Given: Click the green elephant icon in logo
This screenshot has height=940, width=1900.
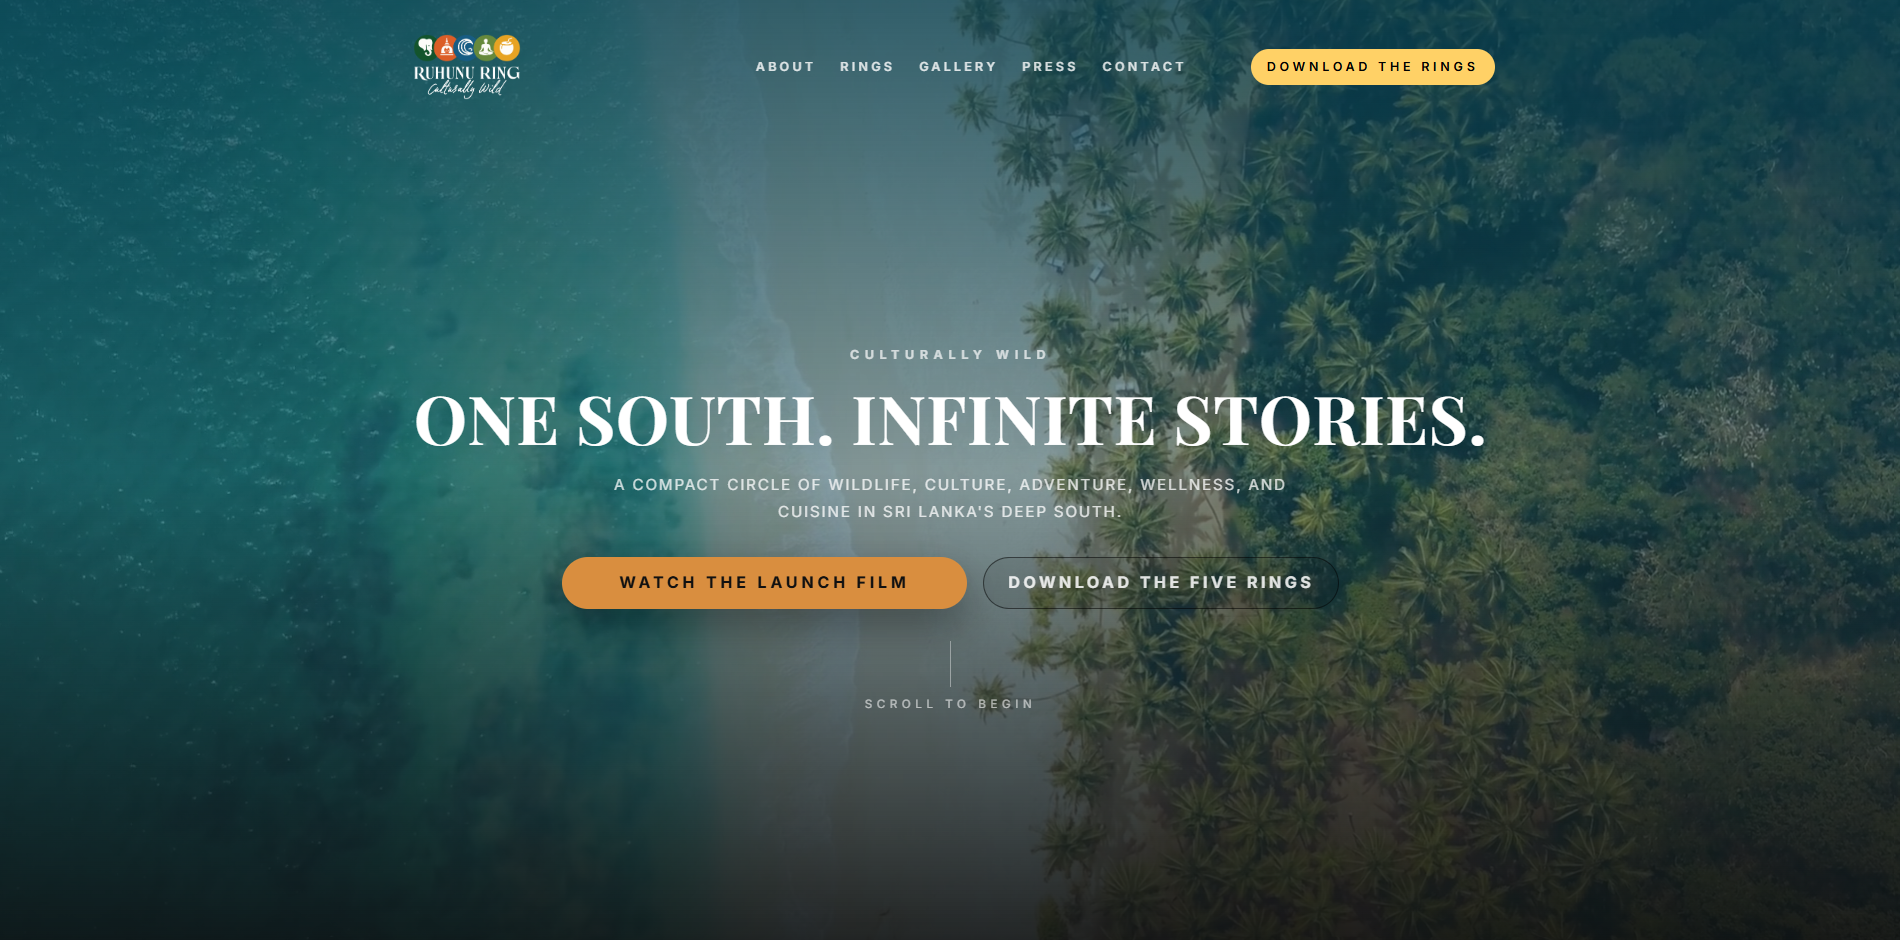Looking at the screenshot, I should (x=425, y=47).
